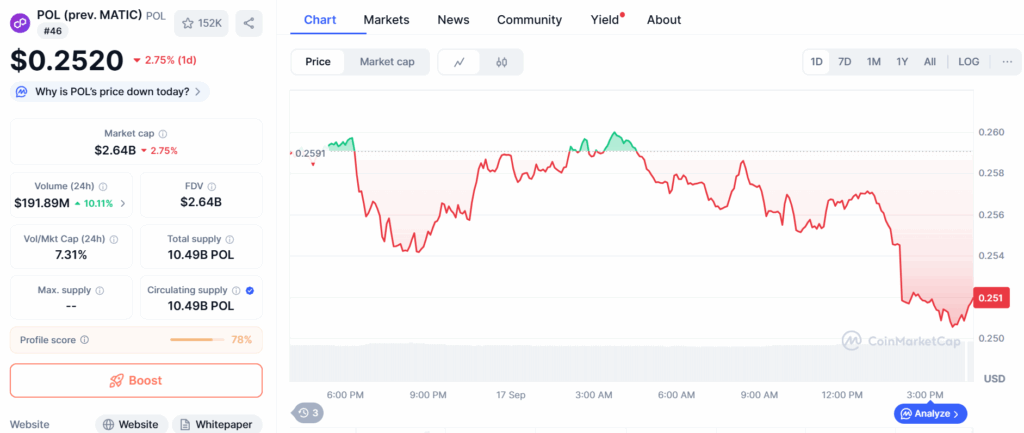The width and height of the screenshot is (1024, 433).
Task: Select the candlestick chart type icon
Action: (502, 62)
